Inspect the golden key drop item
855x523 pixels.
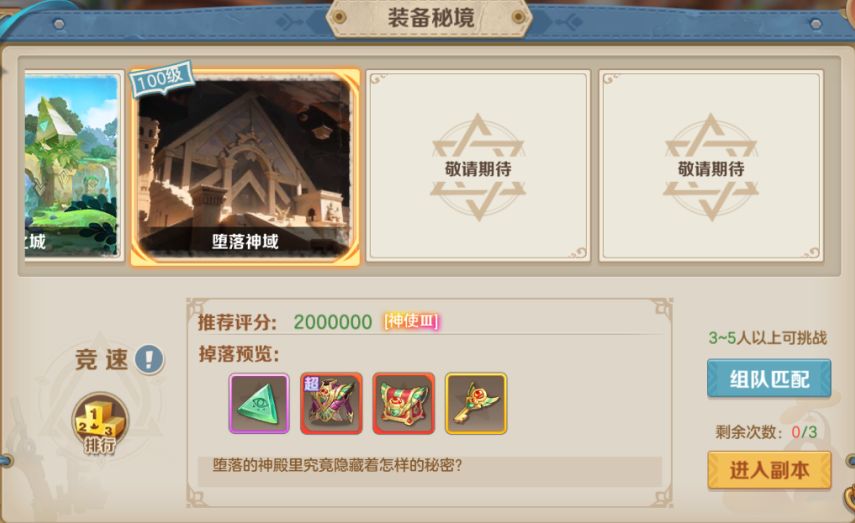pos(476,404)
